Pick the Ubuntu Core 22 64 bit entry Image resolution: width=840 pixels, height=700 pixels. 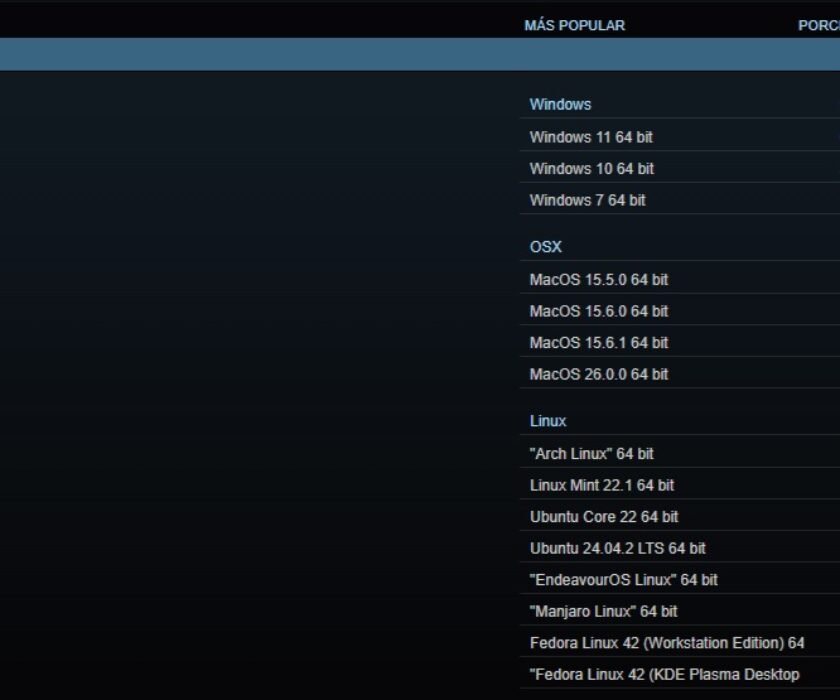[x=604, y=517]
